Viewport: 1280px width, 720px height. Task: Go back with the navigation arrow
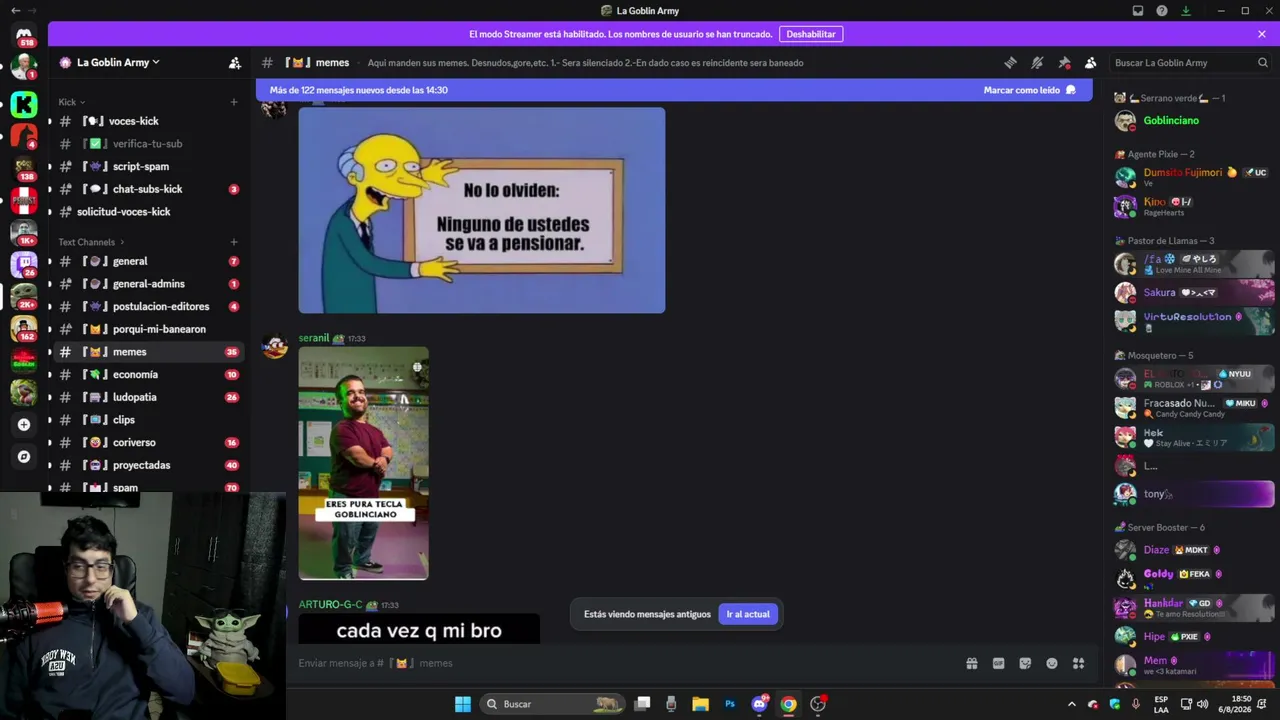coord(15,11)
